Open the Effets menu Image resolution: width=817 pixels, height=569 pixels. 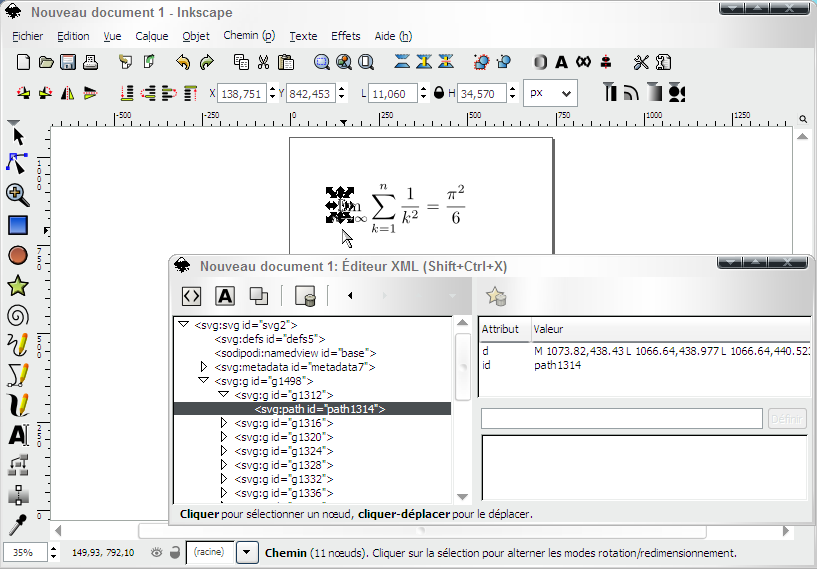[x=345, y=36]
